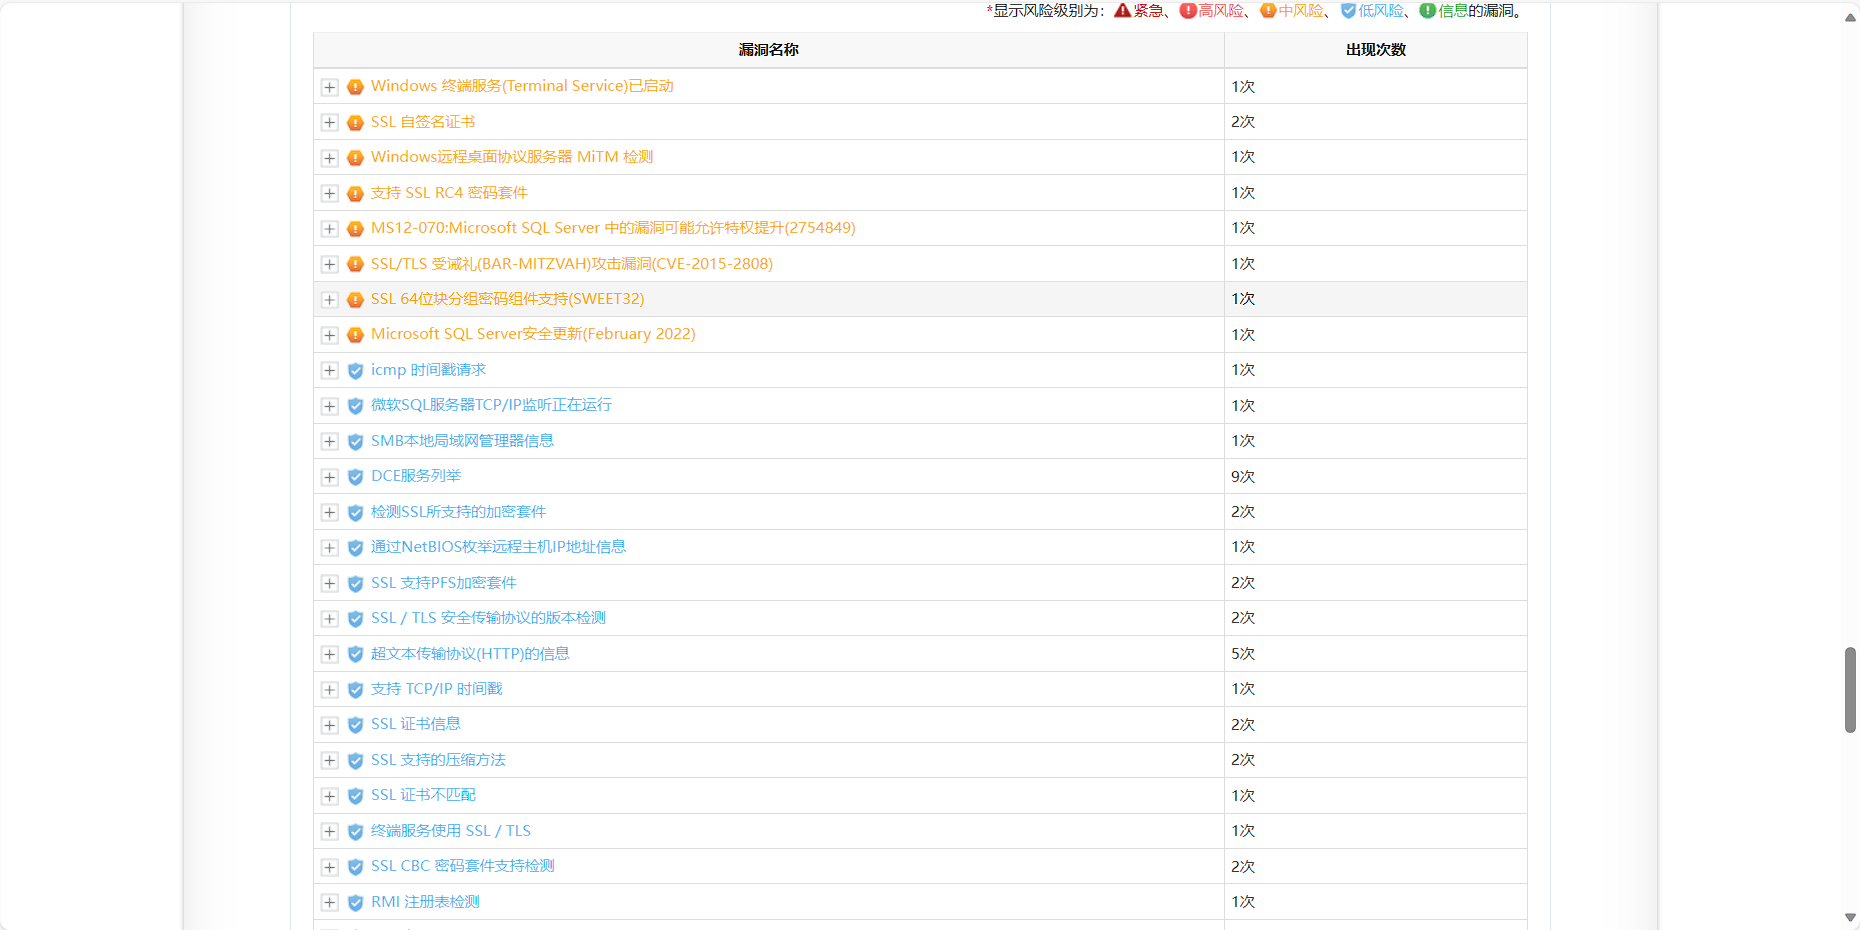Screen dimensions: 1860x930
Task: Click low-risk shield icon beside 微软SQL服务器TCP/IP监听
Action: coord(355,406)
